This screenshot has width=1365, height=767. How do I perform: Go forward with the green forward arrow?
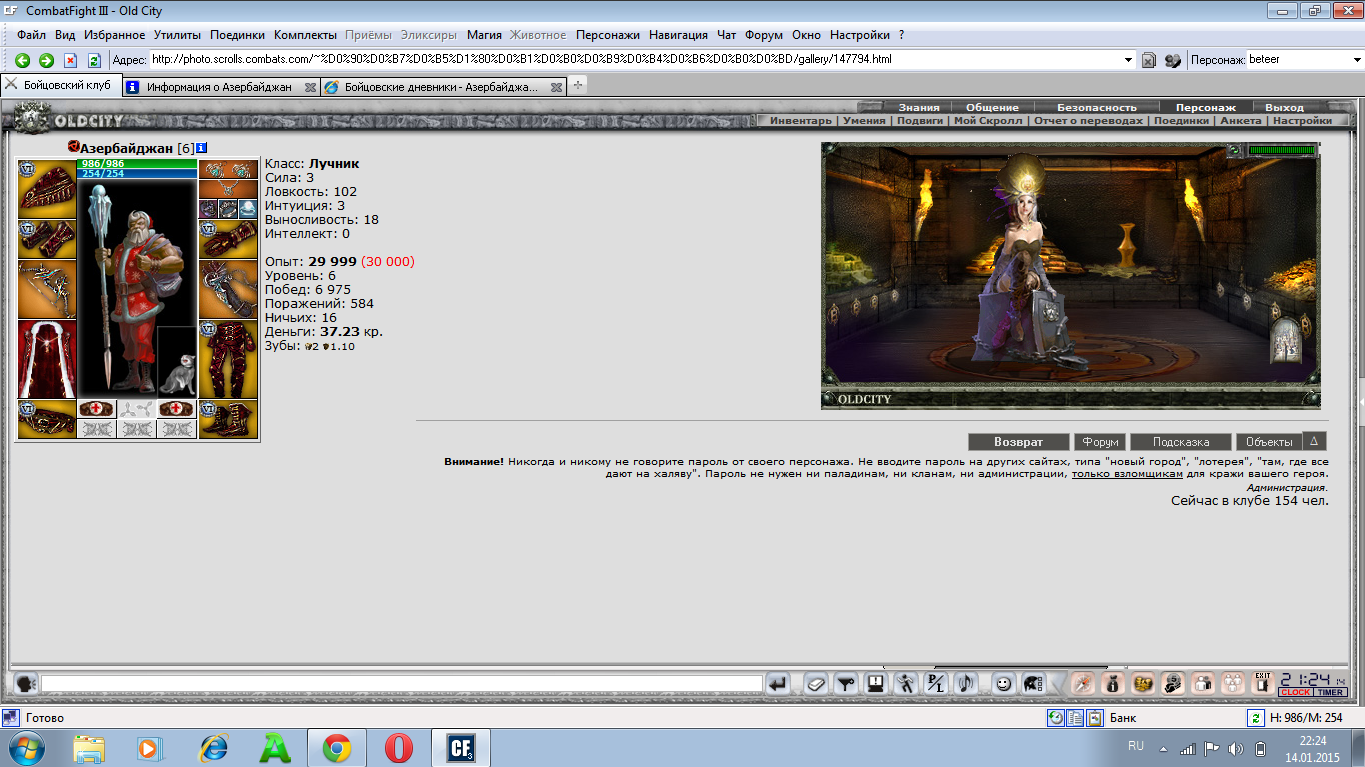[46, 60]
